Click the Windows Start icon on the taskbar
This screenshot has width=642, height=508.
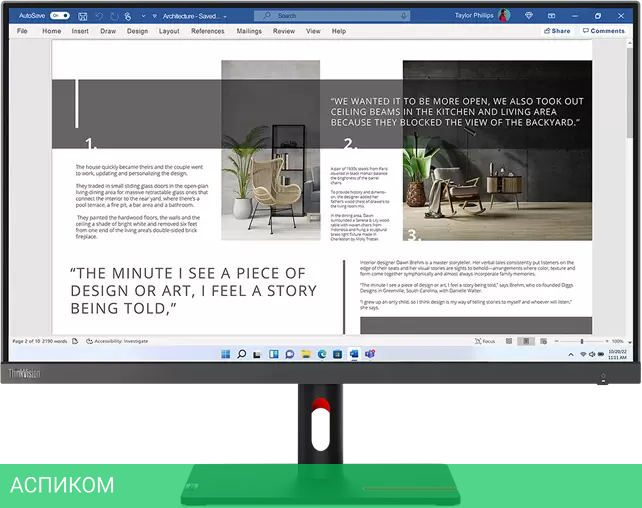coord(226,354)
